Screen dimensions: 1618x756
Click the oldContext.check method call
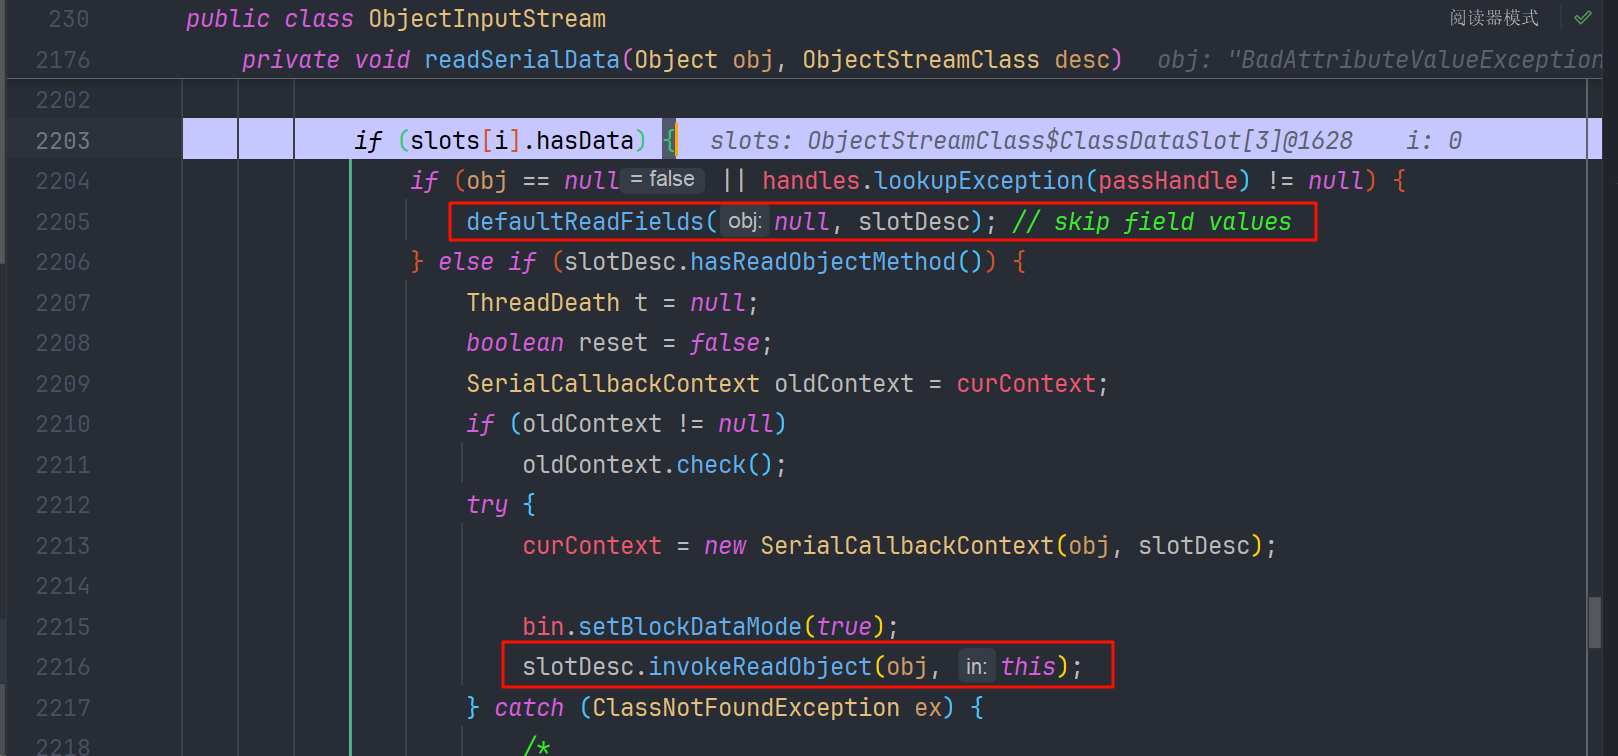point(711,465)
